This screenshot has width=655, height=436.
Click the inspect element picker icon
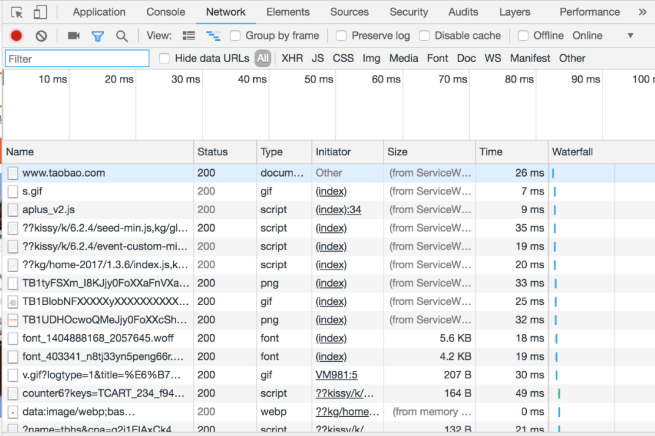(x=17, y=12)
